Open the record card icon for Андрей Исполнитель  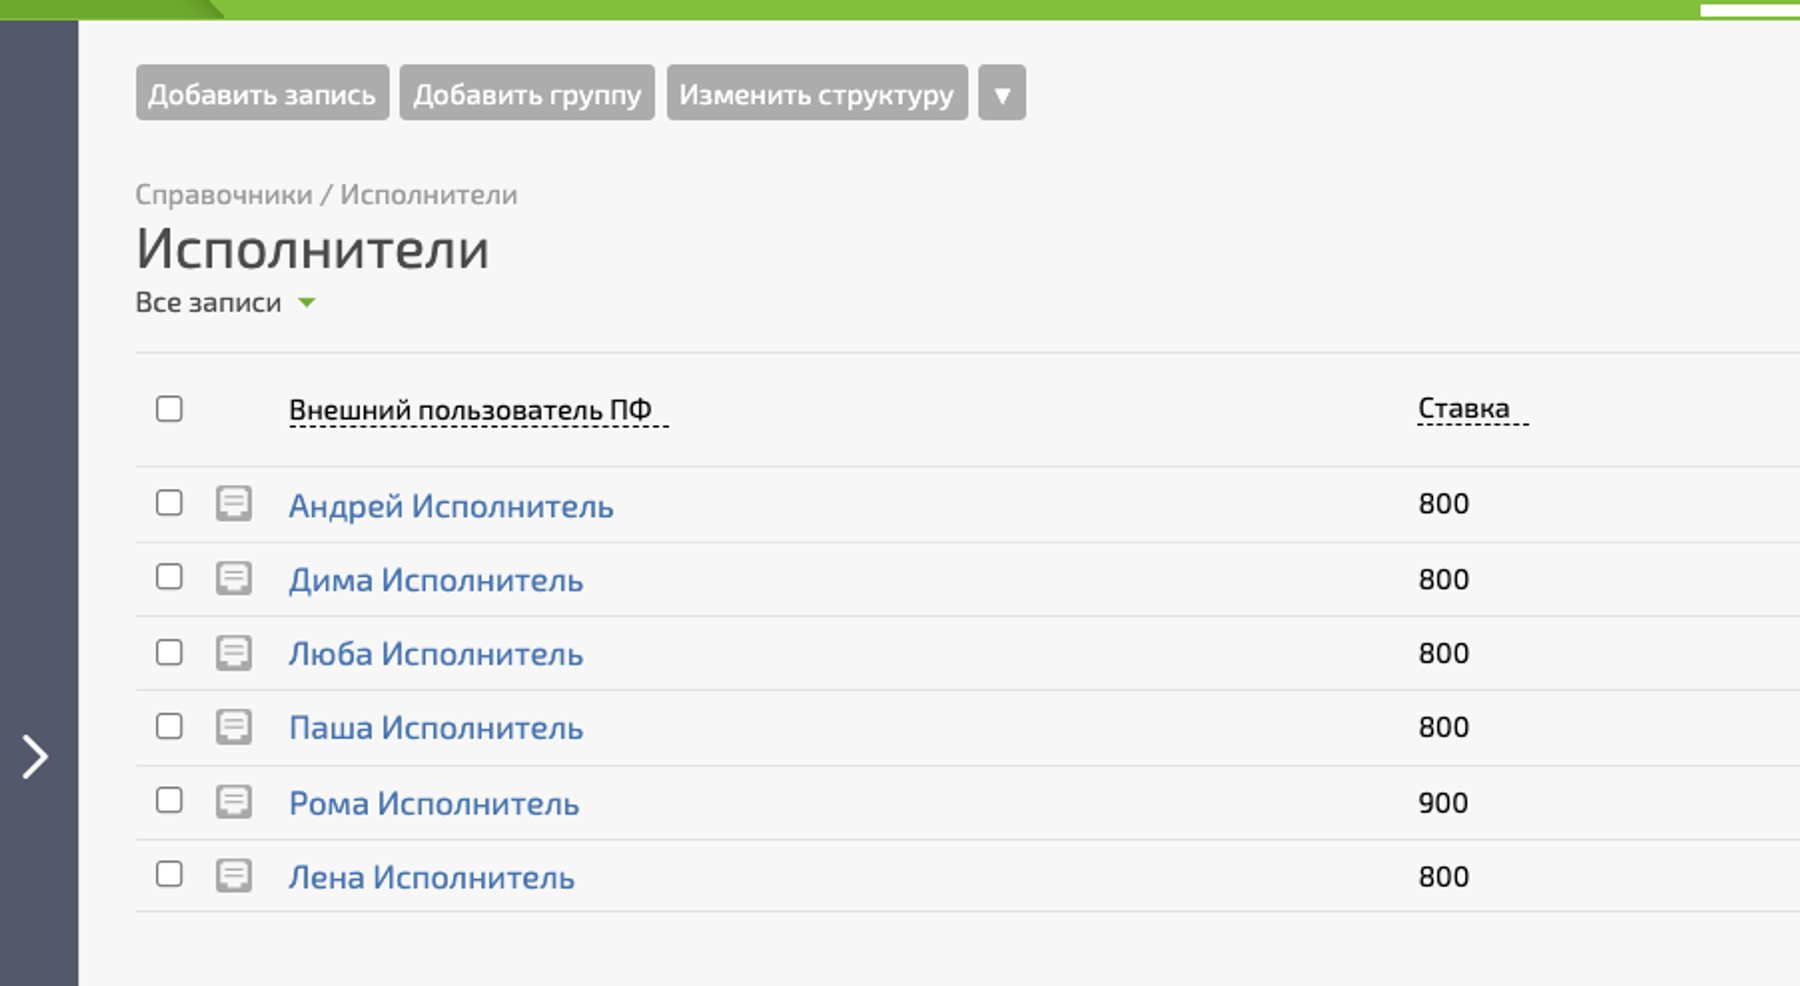pos(234,503)
